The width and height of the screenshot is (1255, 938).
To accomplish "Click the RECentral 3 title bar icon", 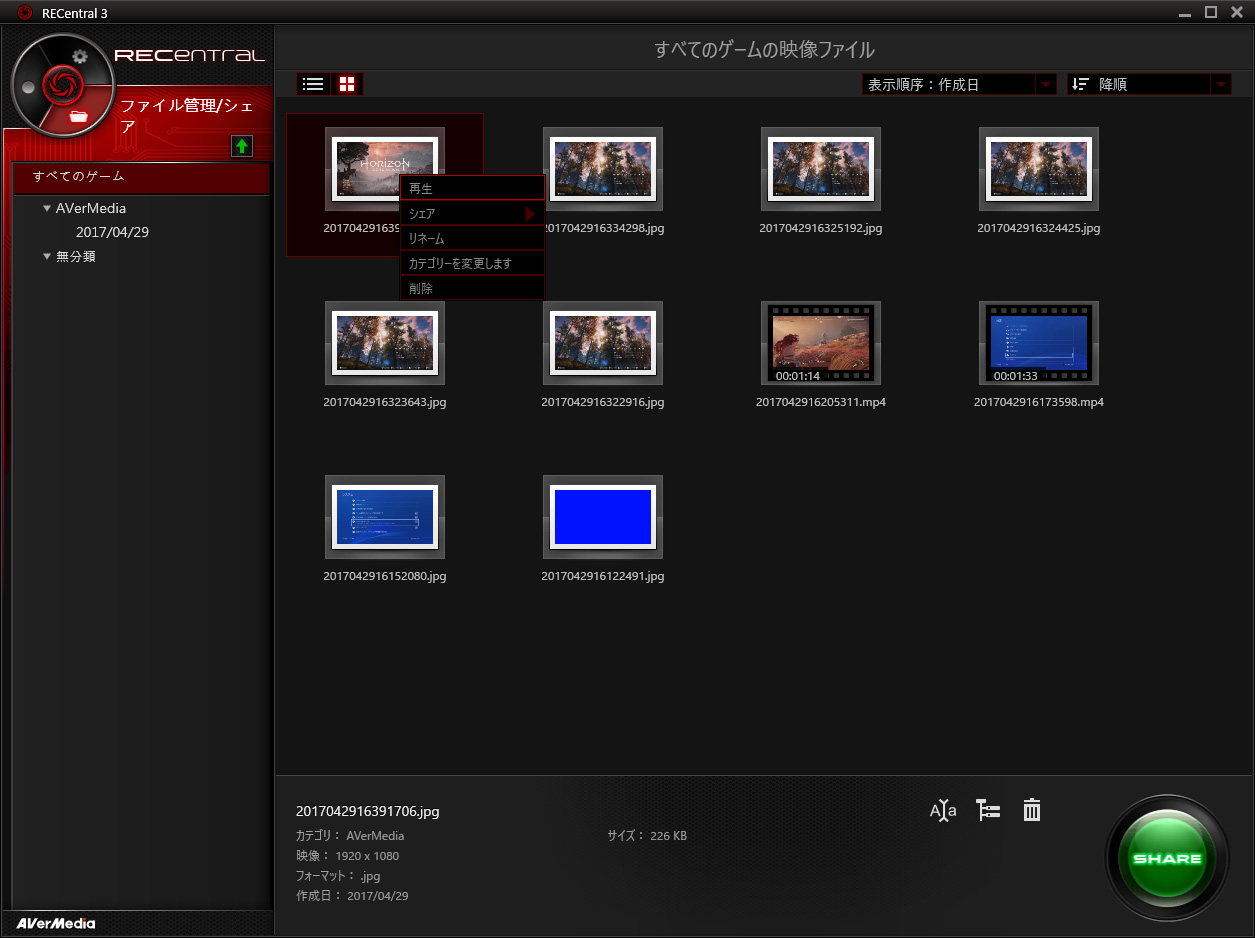I will tap(25, 12).
